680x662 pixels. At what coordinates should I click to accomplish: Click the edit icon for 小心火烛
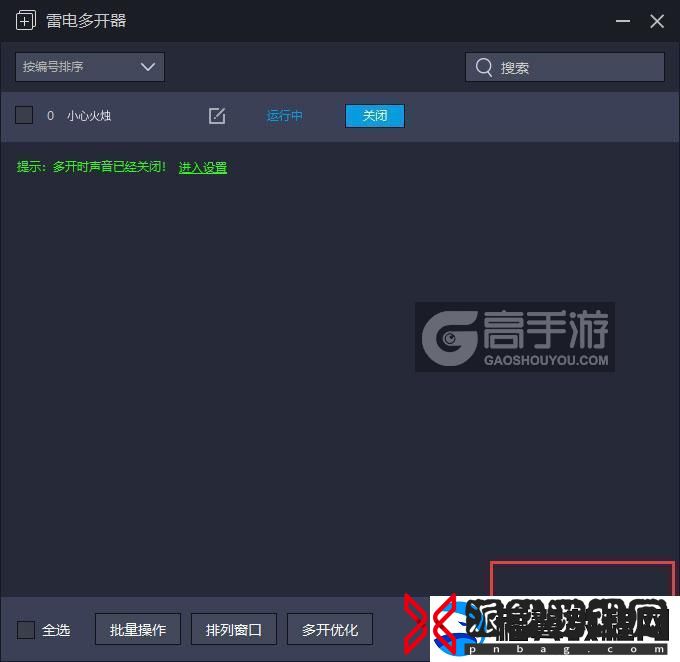coord(217,116)
